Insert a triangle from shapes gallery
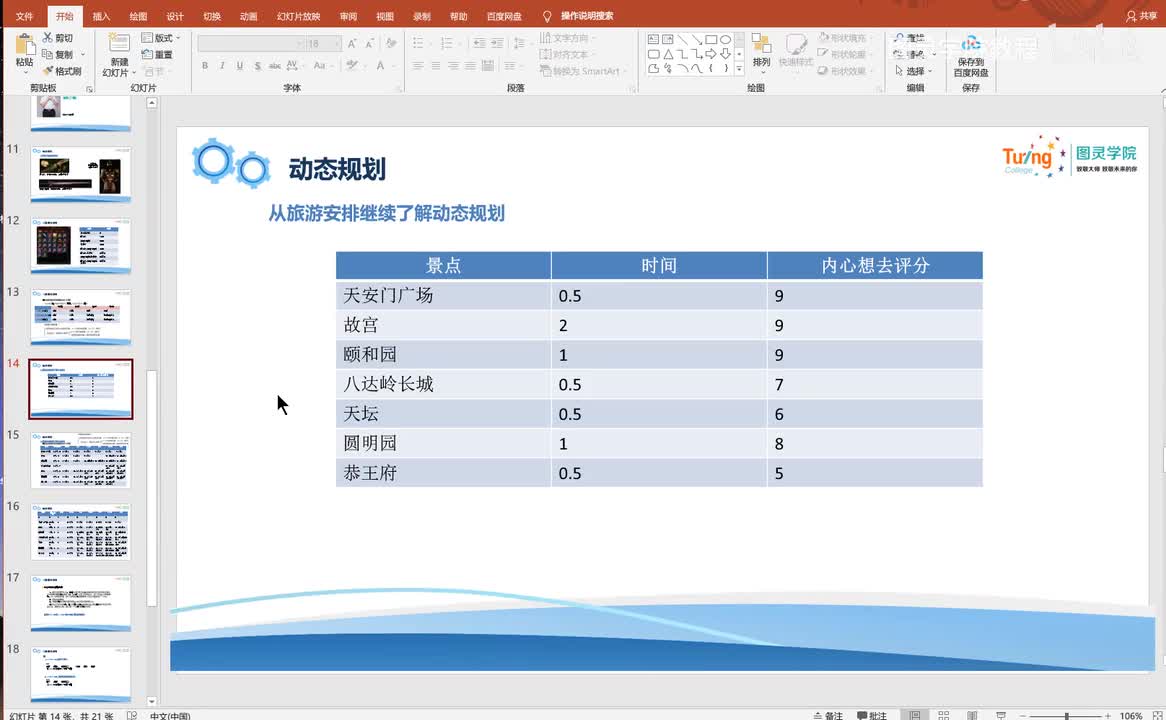This screenshot has height=720, width=1166. (x=669, y=54)
